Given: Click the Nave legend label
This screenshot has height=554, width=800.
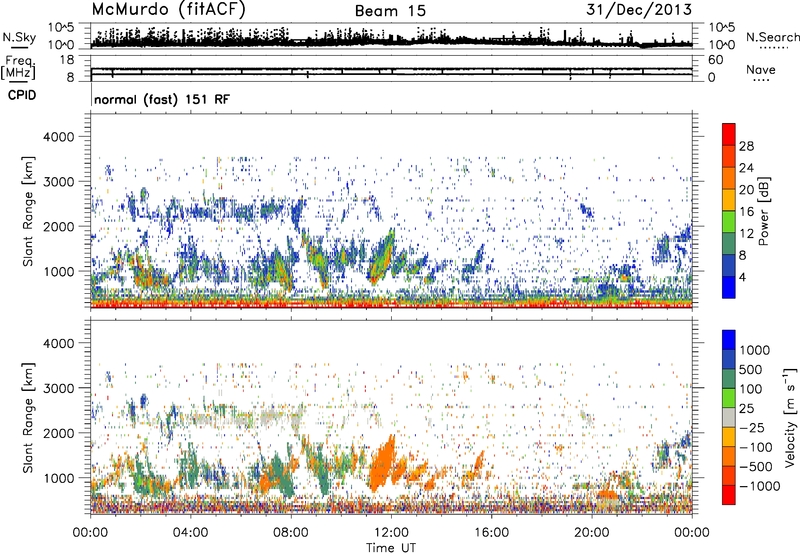Looking at the screenshot, I should (760, 69).
